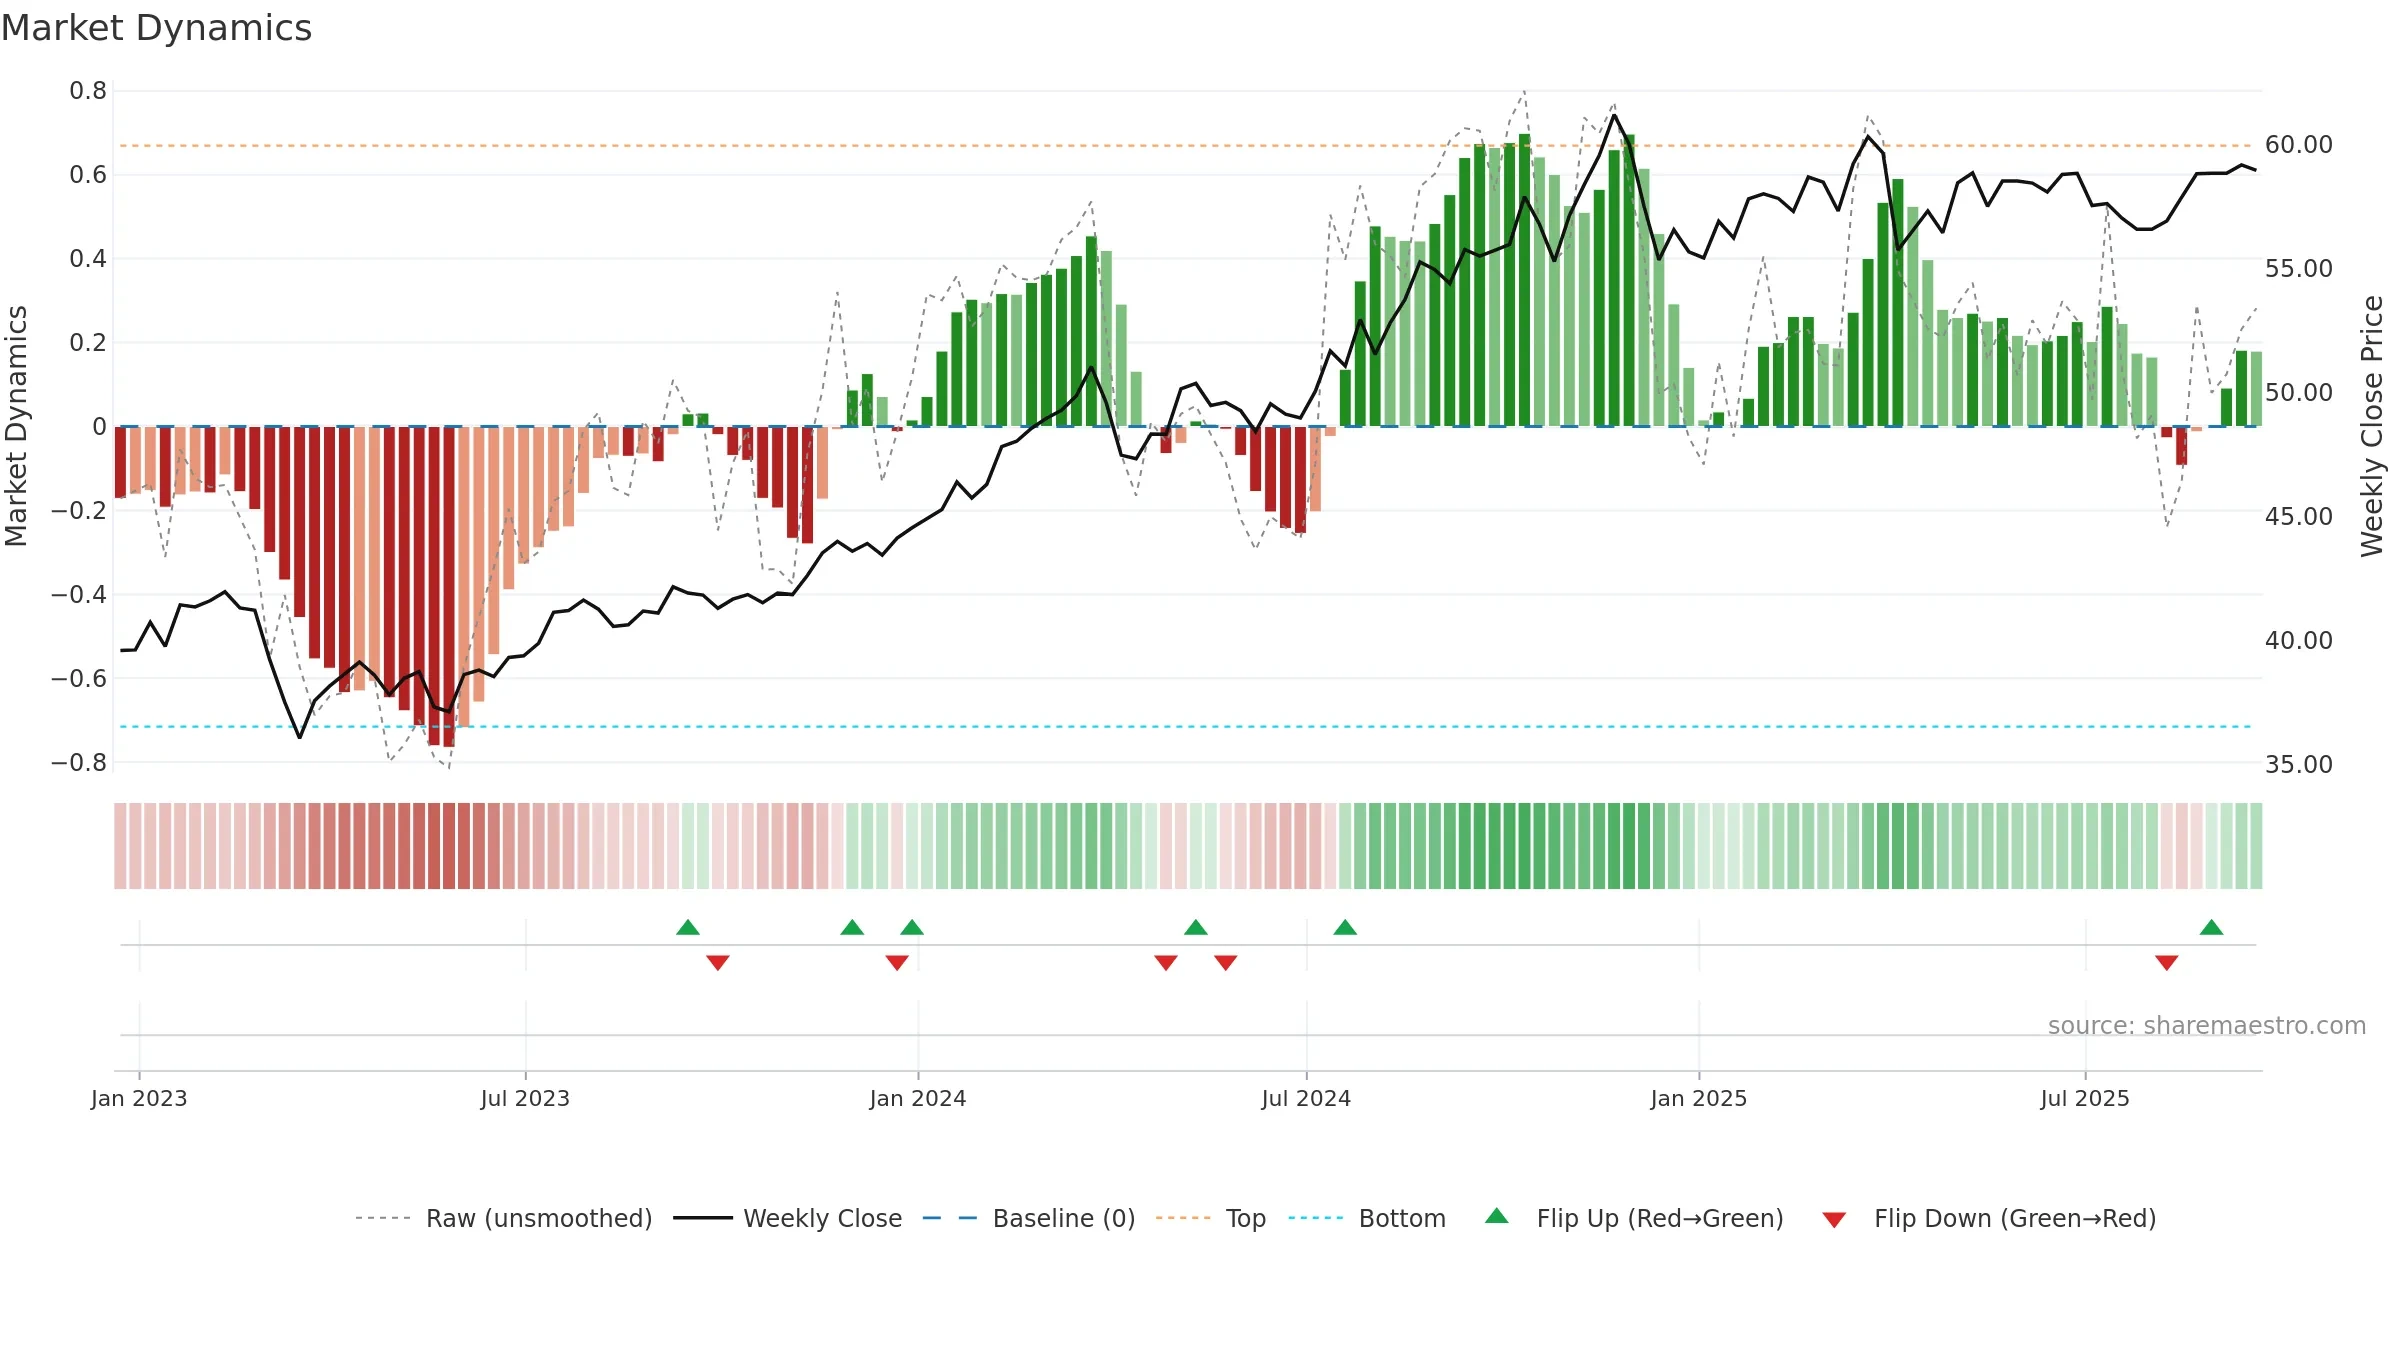Click the −0.8 left axis tick
Viewport: 2400px width, 1350px height.
point(79,762)
